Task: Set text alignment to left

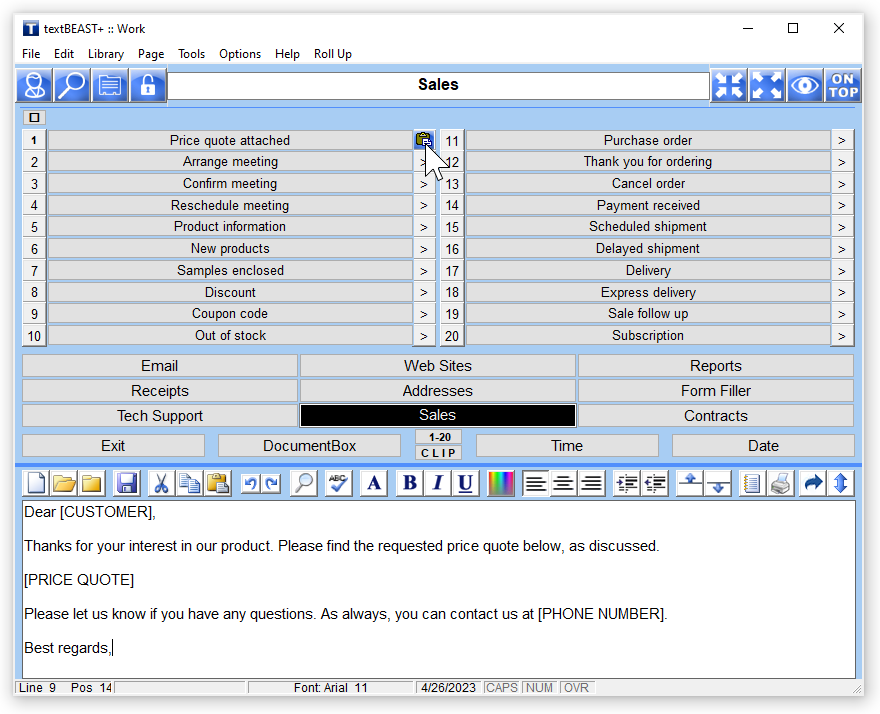Action: pos(535,483)
